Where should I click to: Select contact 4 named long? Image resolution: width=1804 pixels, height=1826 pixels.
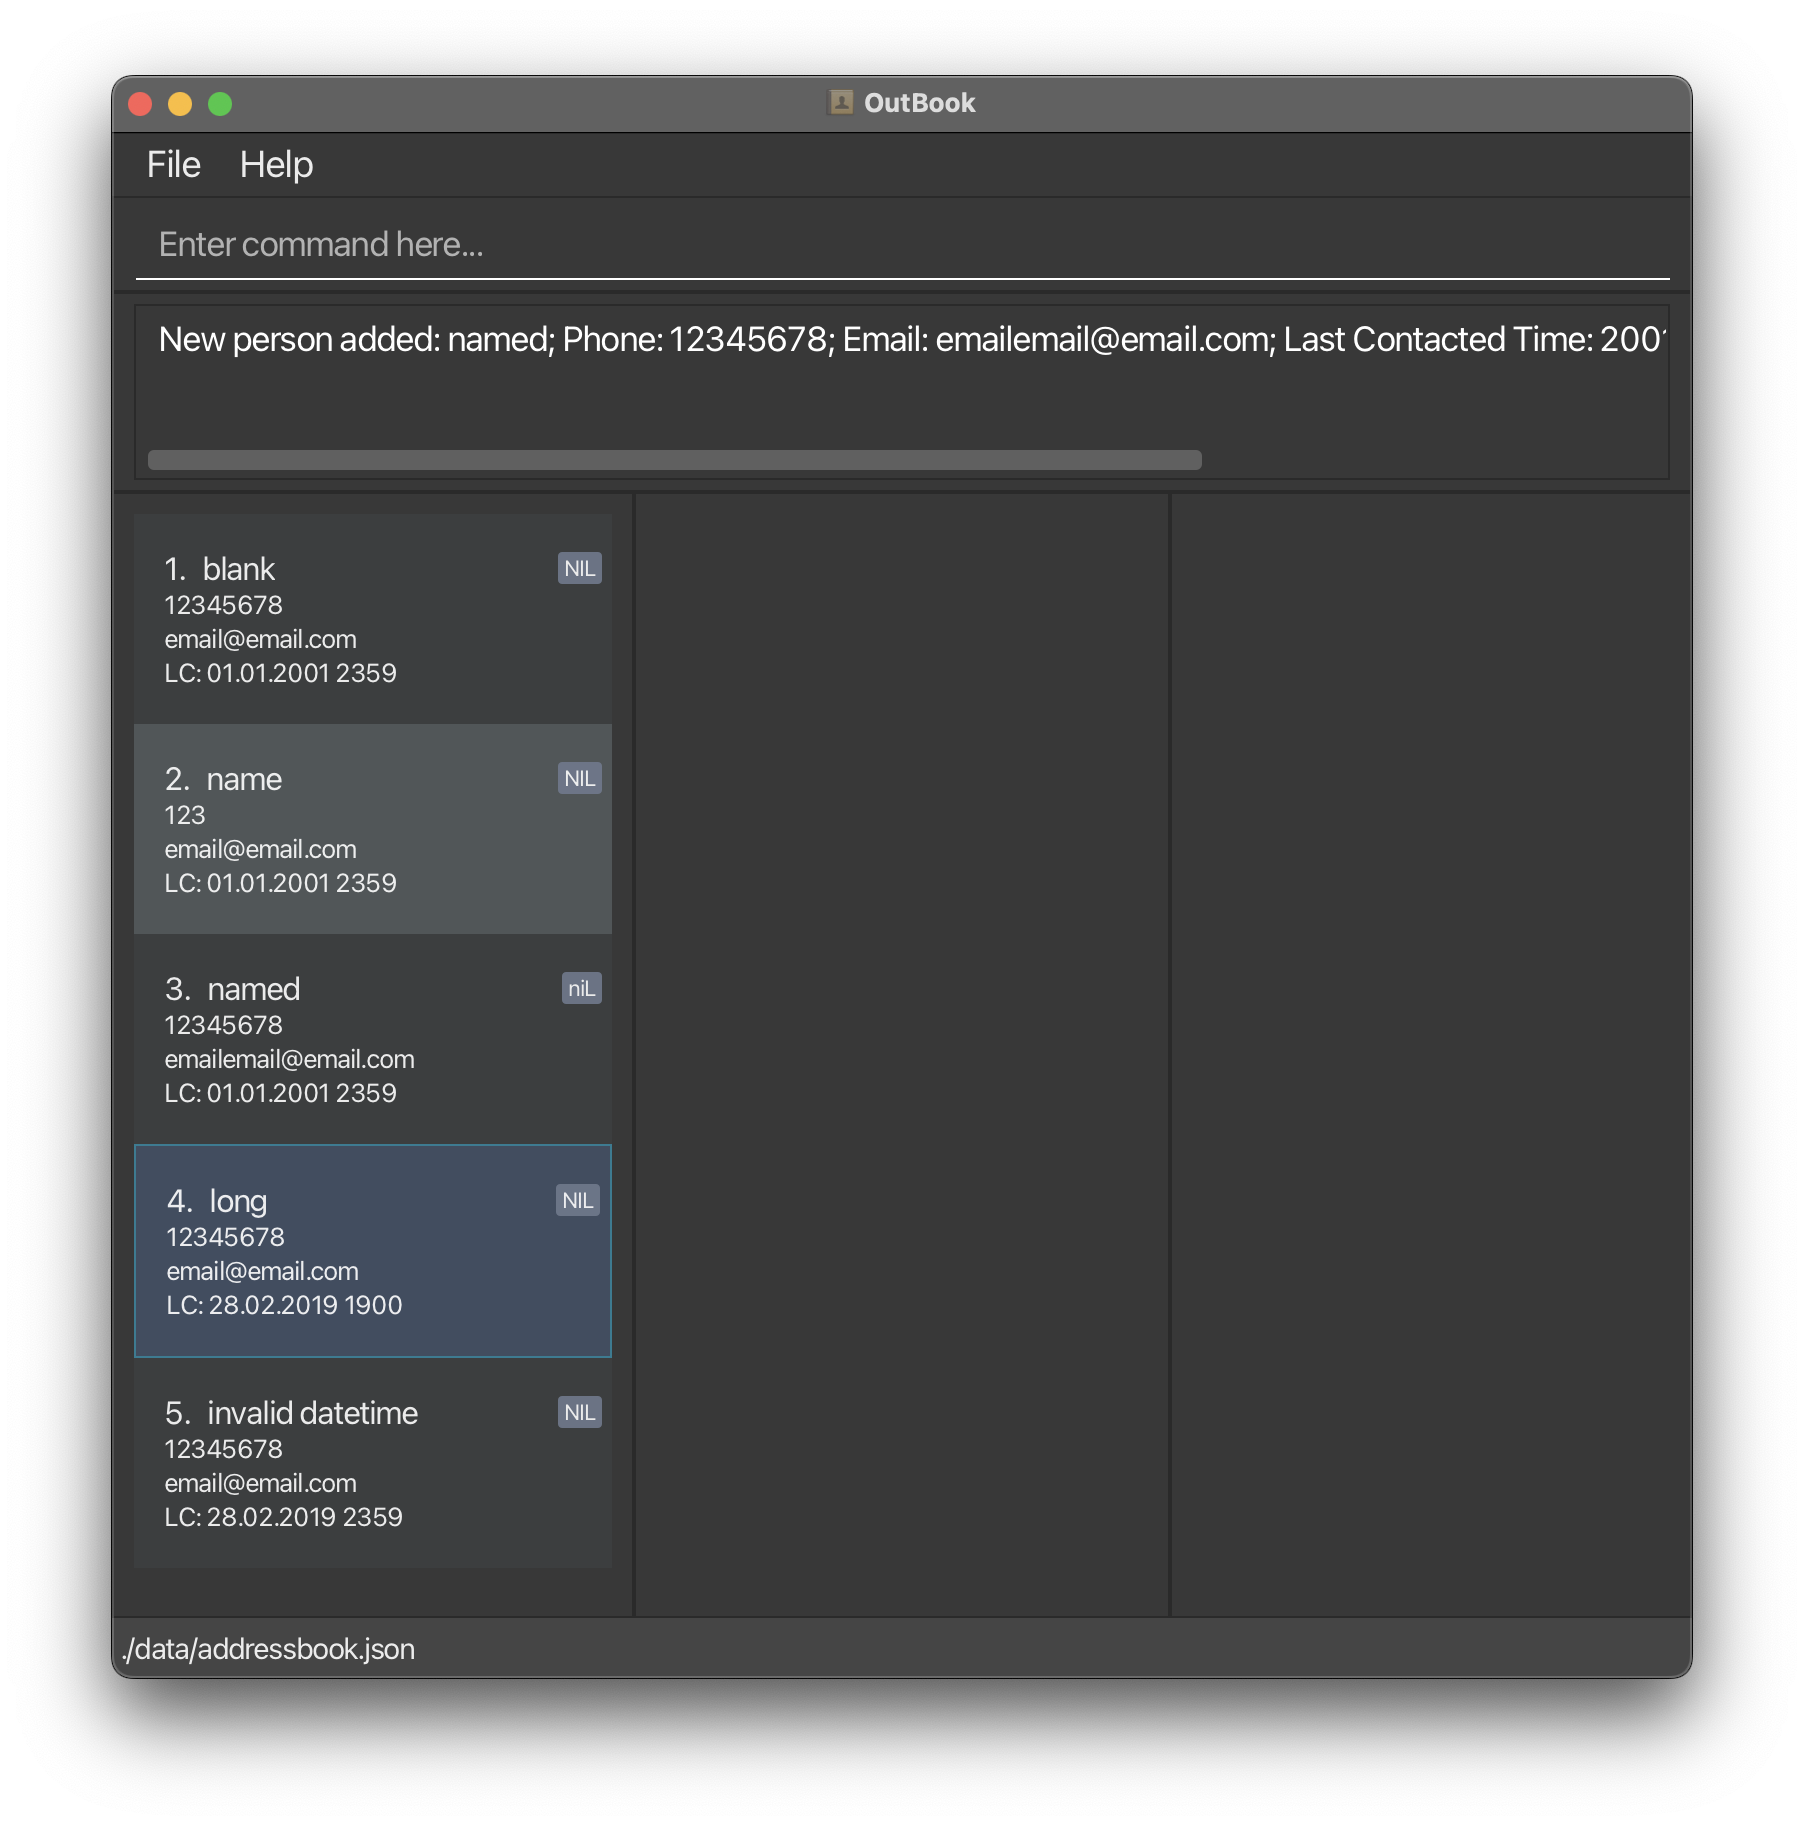pyautogui.click(x=373, y=1251)
